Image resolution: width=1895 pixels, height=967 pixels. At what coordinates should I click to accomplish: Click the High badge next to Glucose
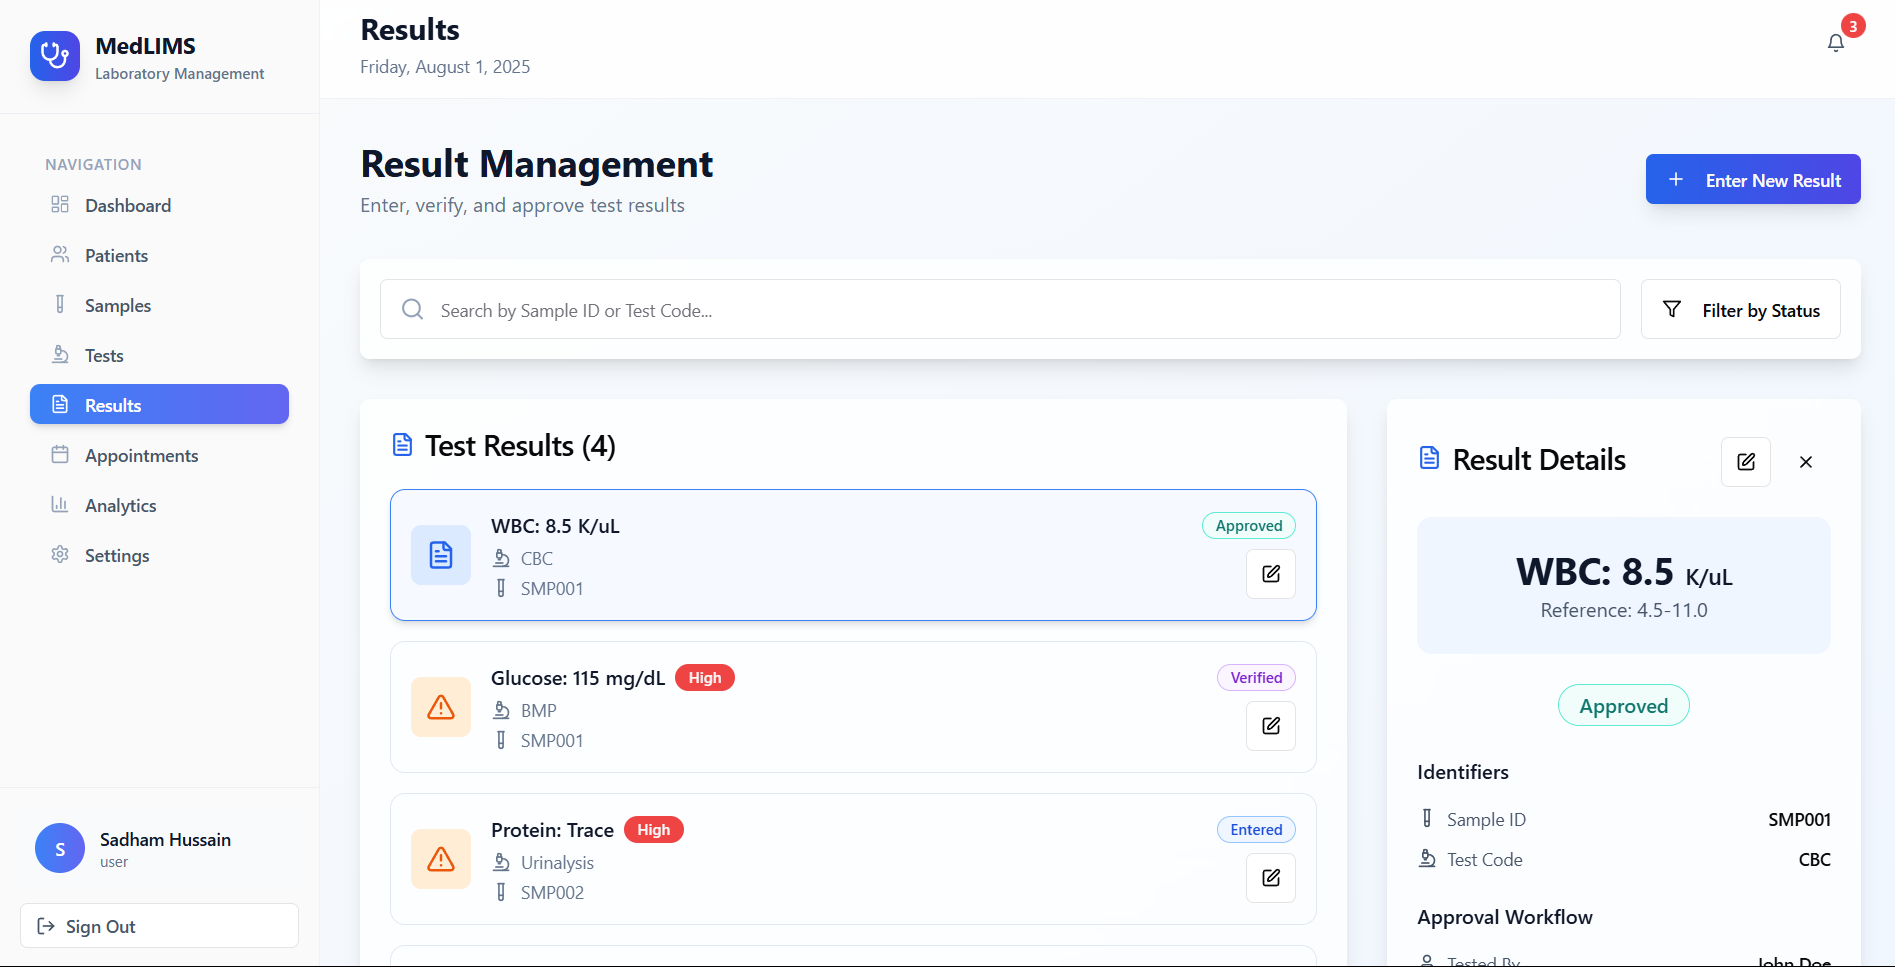705,678
